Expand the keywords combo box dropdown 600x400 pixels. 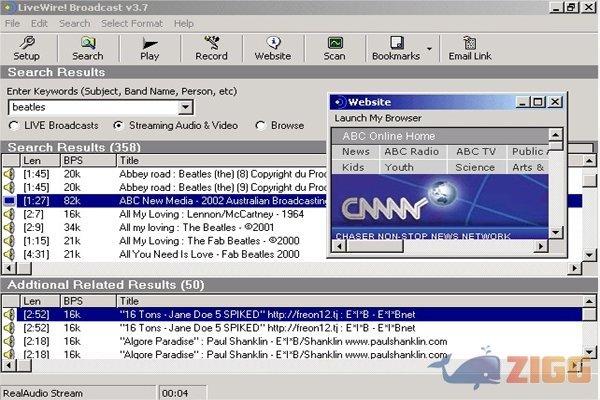click(x=185, y=106)
